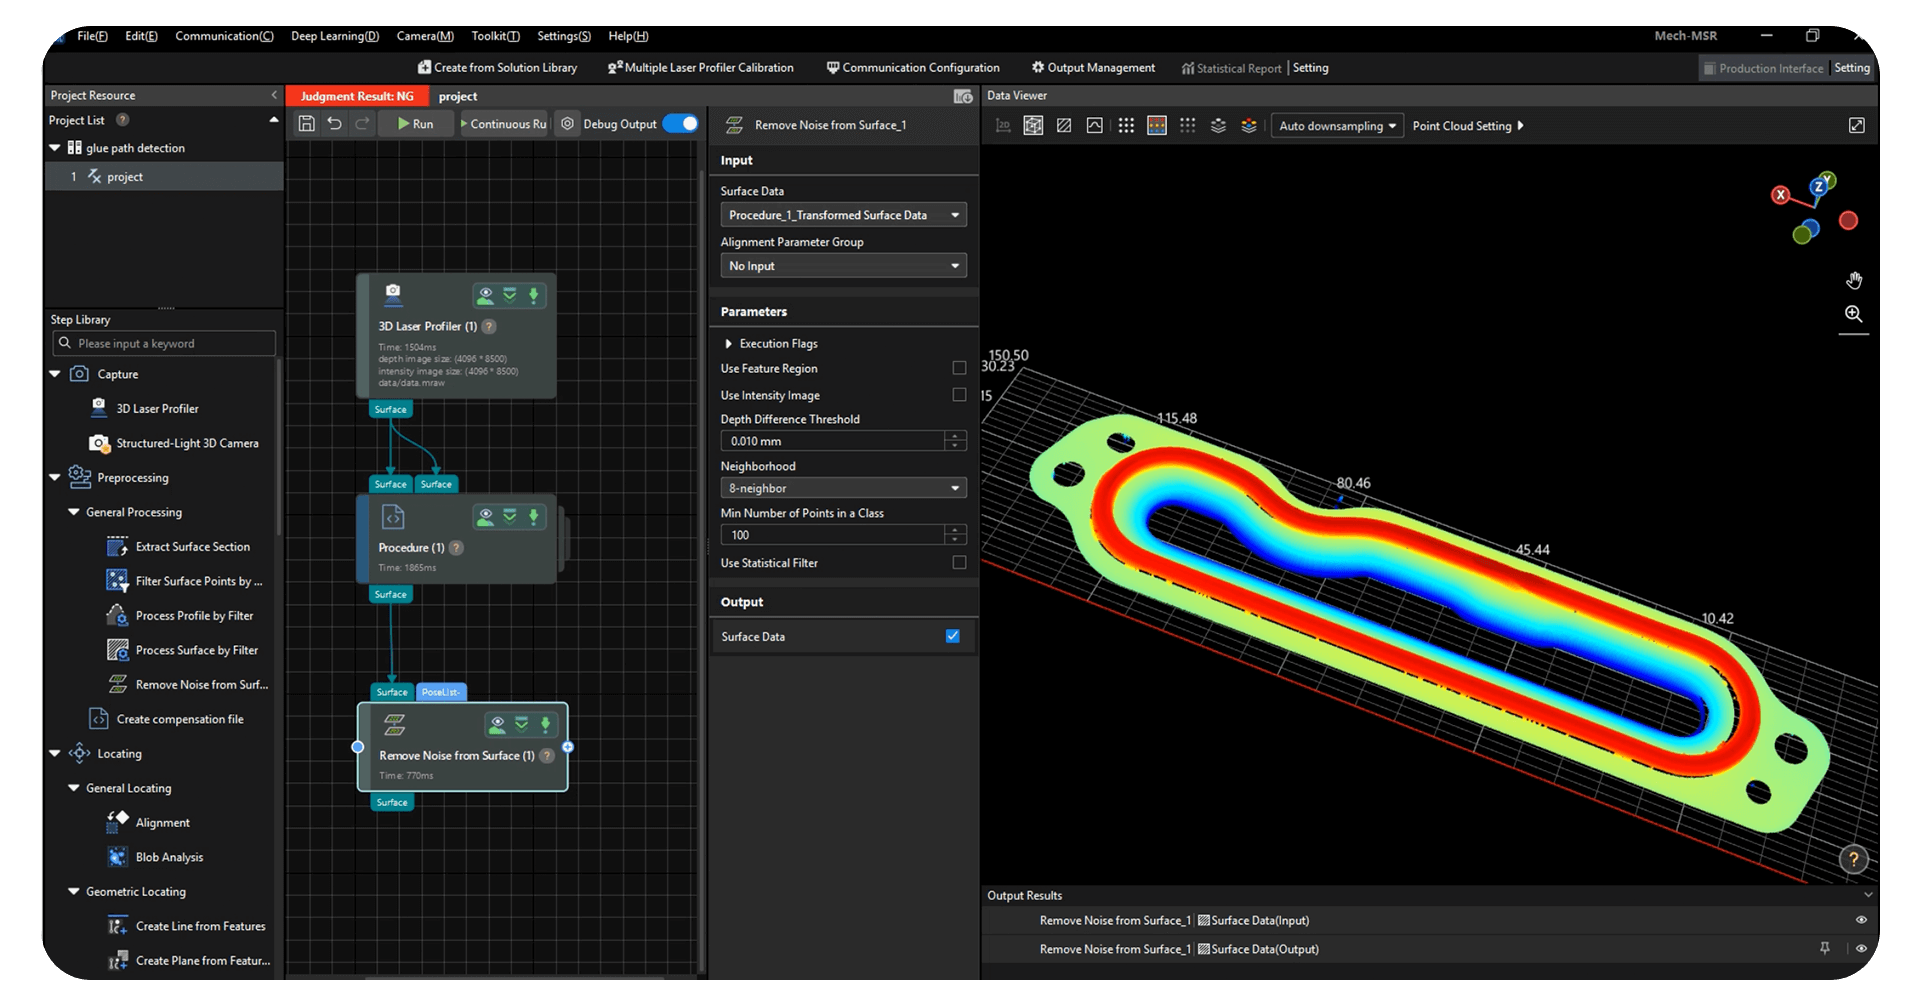Click the undo arrow icon
The width and height of the screenshot is (1920, 1002).
click(334, 124)
